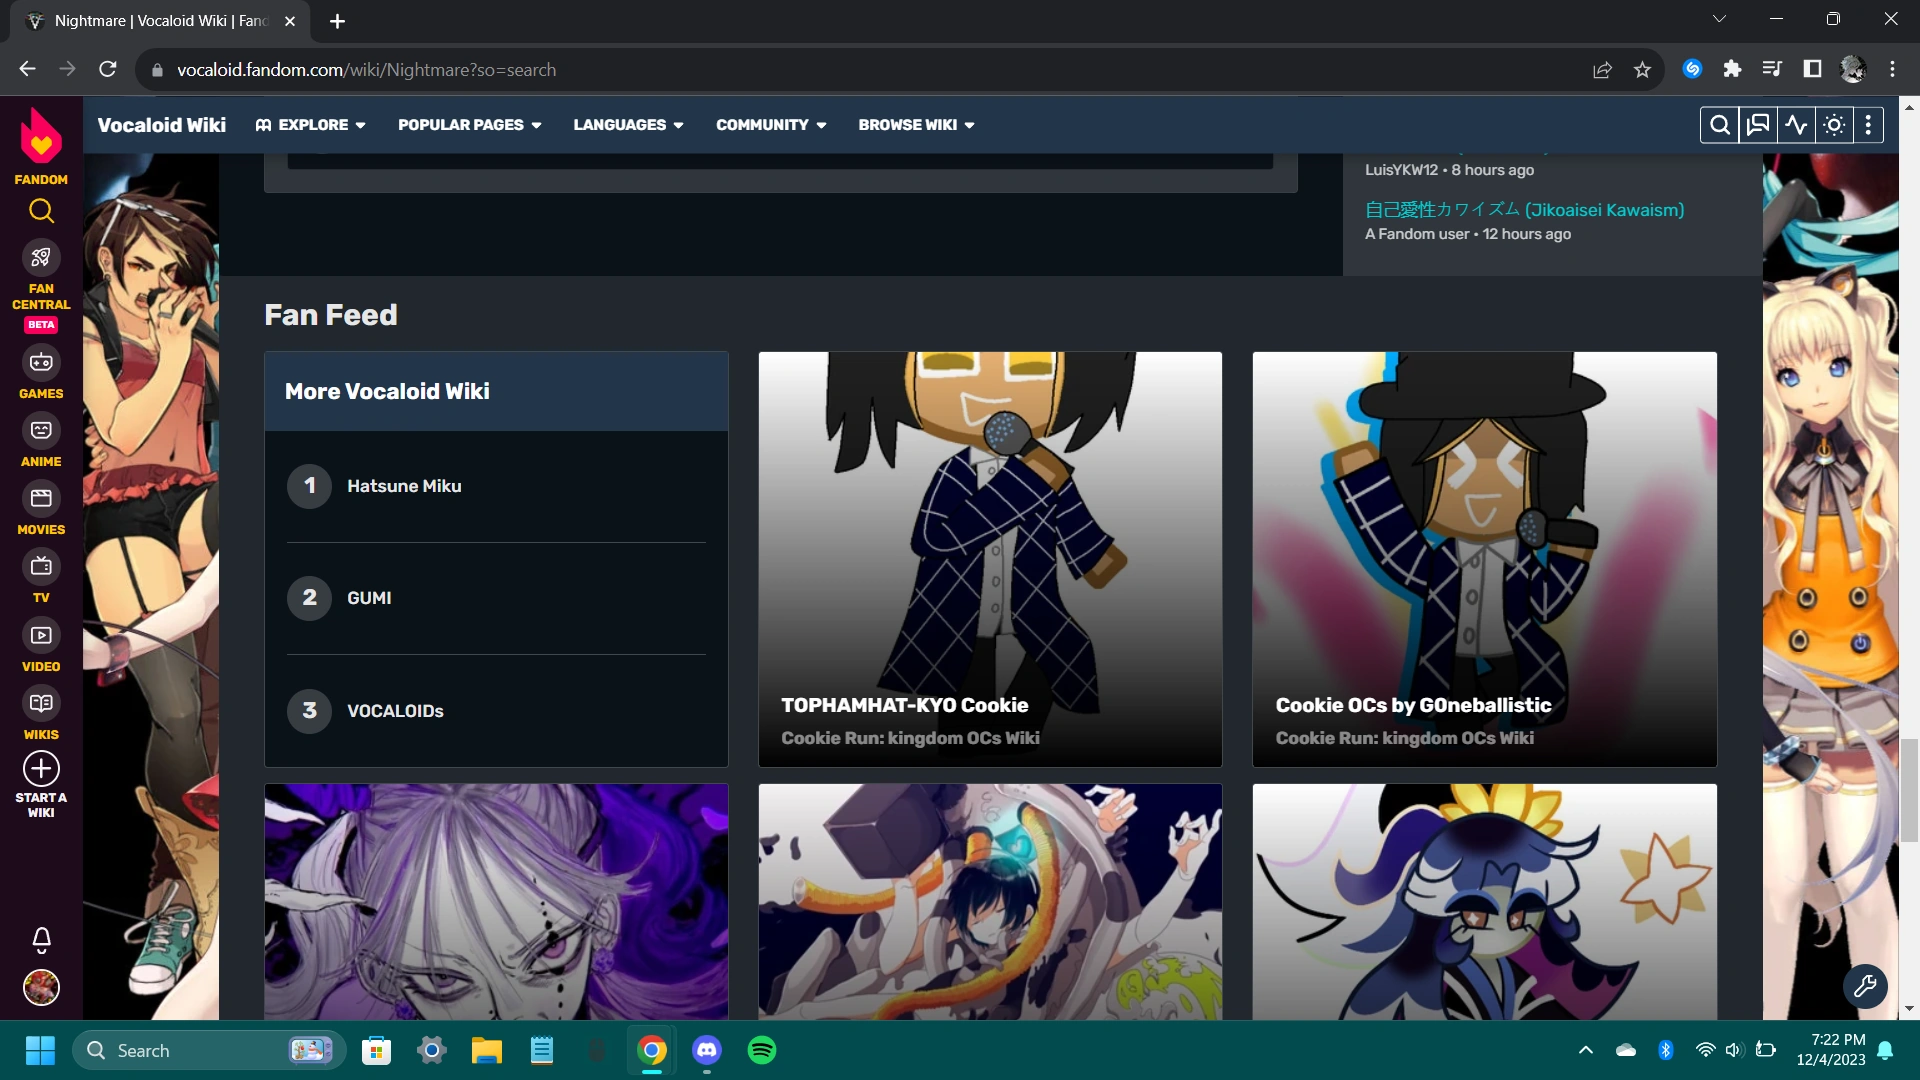Image resolution: width=1920 pixels, height=1080 pixels.
Task: Expand the Explore dropdown menu
Action: click(311, 125)
